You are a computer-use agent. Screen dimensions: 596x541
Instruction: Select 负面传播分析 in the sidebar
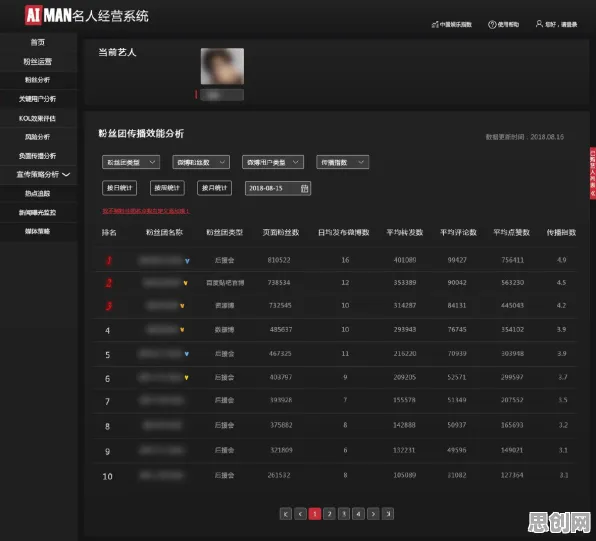point(38,156)
